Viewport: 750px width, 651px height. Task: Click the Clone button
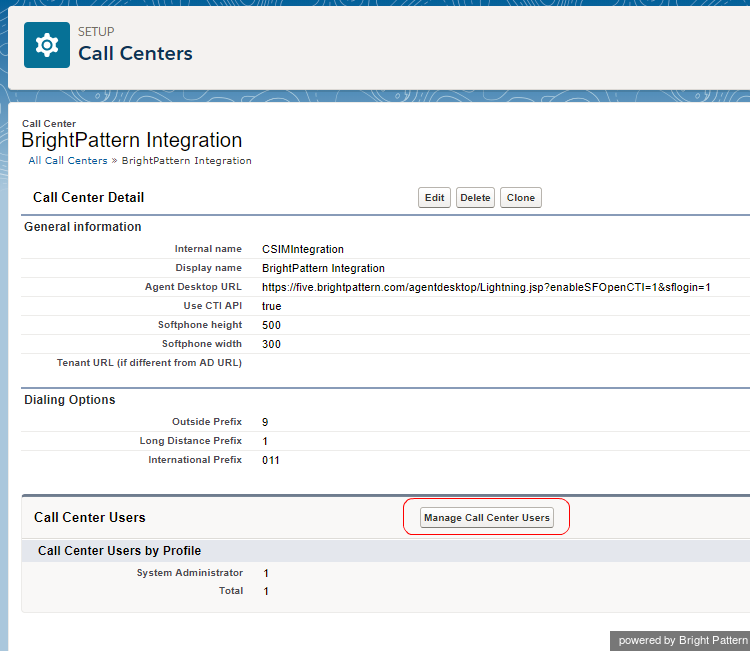[x=520, y=198]
